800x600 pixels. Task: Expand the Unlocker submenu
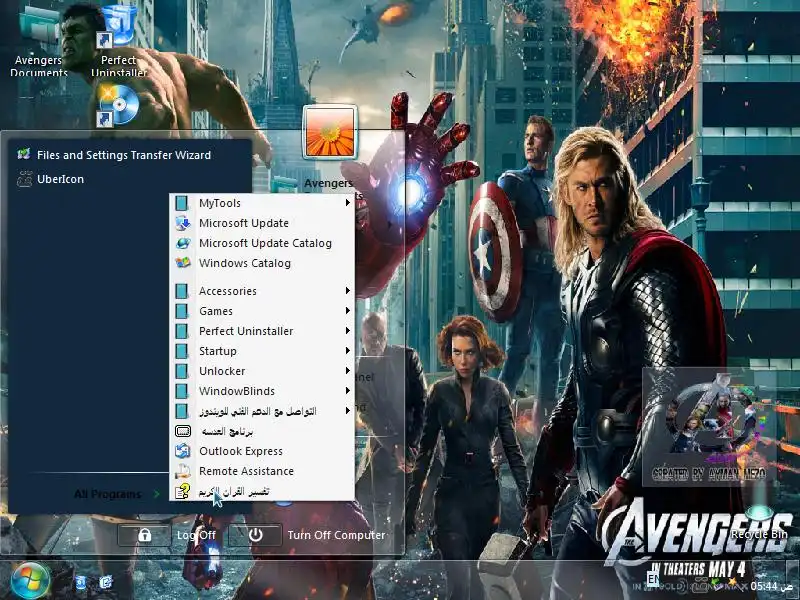262,371
